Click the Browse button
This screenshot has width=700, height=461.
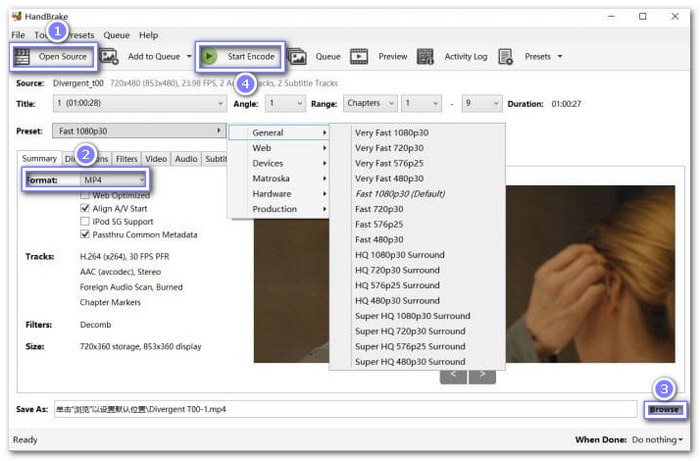pos(664,409)
